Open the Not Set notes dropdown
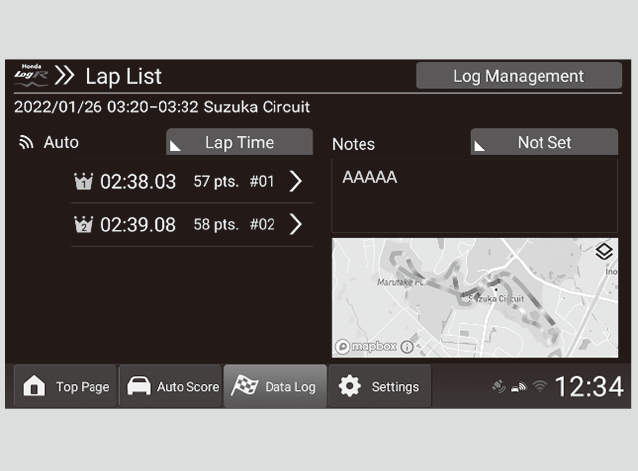The width and height of the screenshot is (638, 471). tap(544, 143)
